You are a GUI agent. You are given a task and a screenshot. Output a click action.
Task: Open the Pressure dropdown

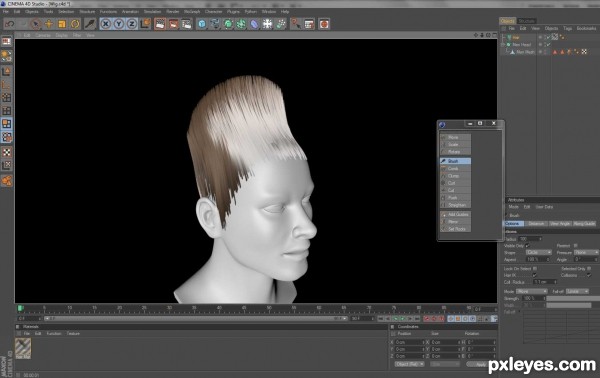click(586, 253)
